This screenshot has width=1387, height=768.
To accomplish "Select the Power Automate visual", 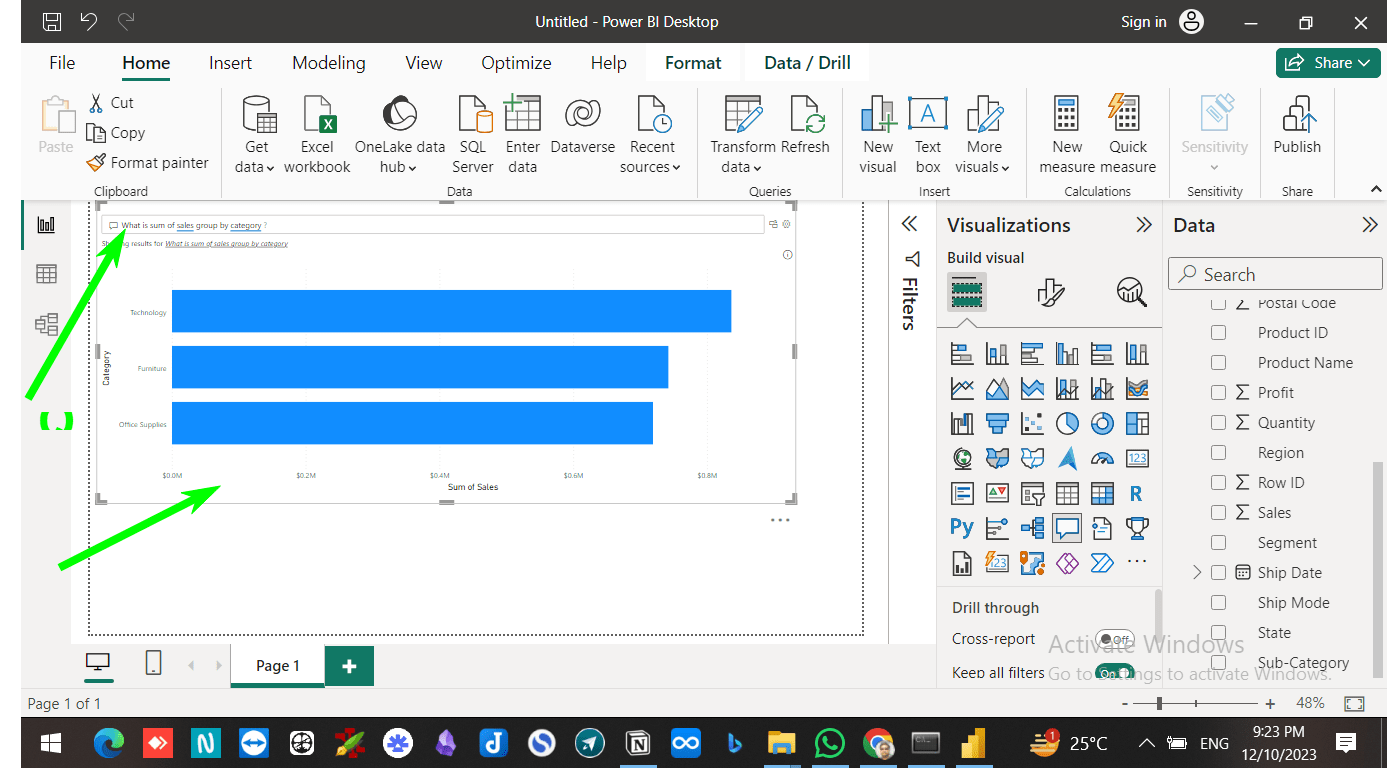I will (1102, 563).
